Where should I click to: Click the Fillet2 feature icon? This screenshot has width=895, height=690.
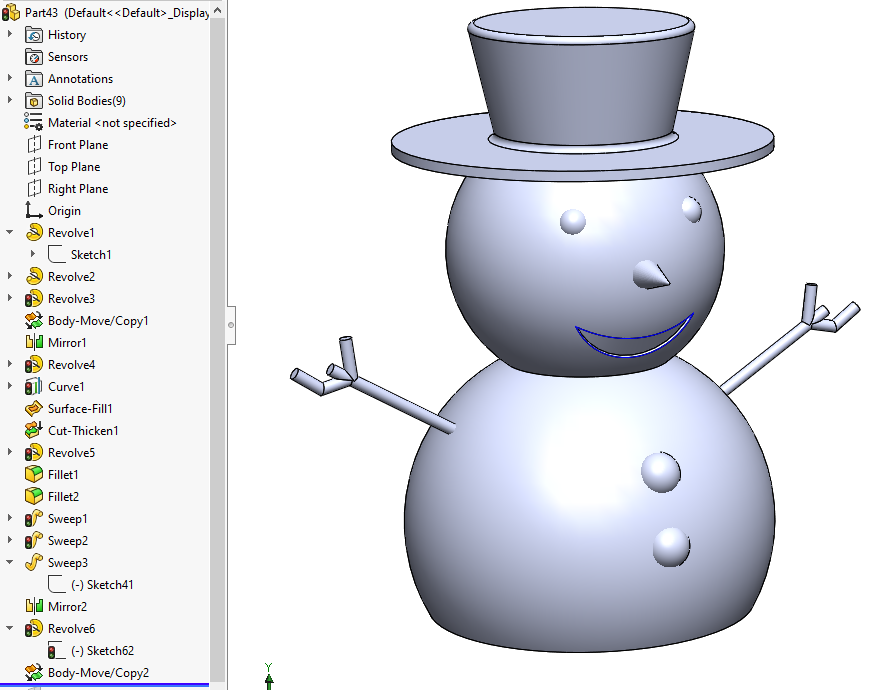(x=34, y=497)
